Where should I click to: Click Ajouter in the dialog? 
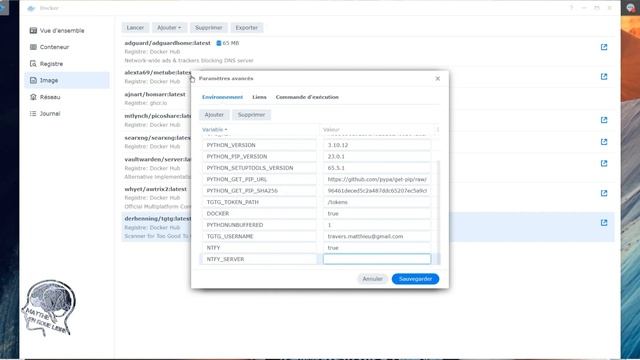tap(214, 115)
